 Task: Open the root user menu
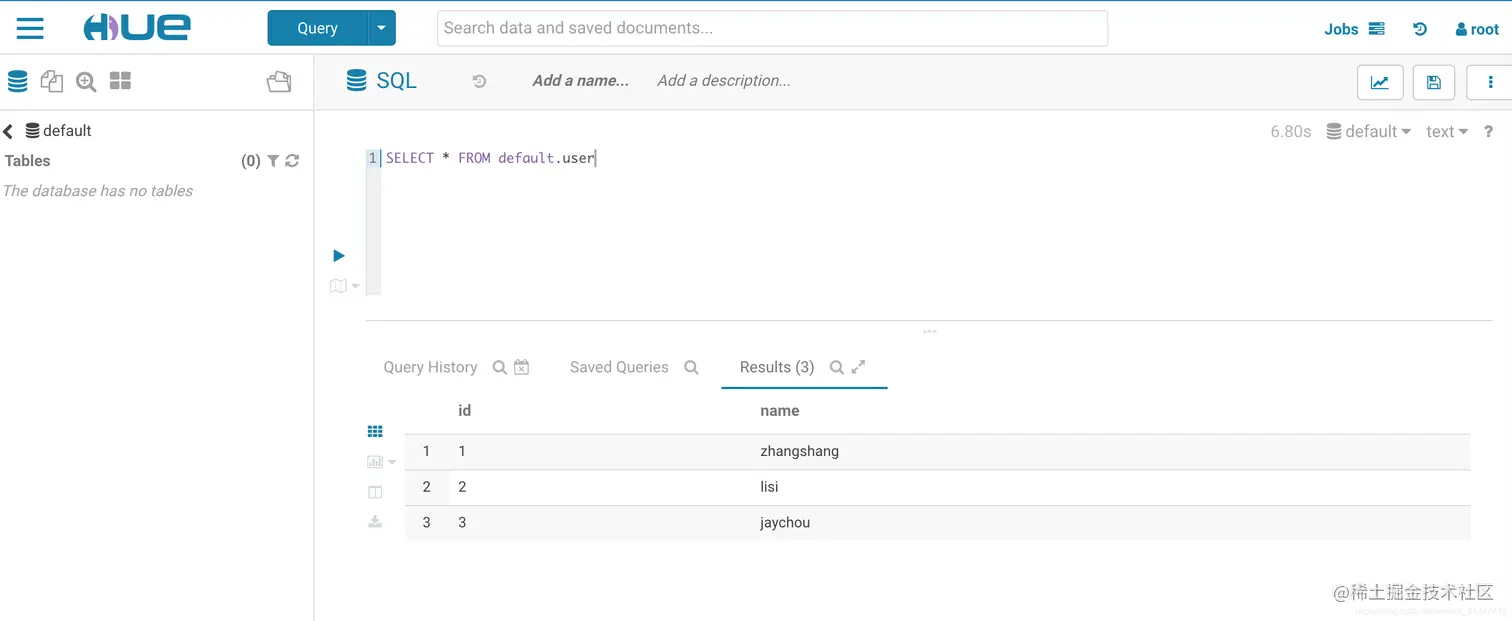(1477, 29)
